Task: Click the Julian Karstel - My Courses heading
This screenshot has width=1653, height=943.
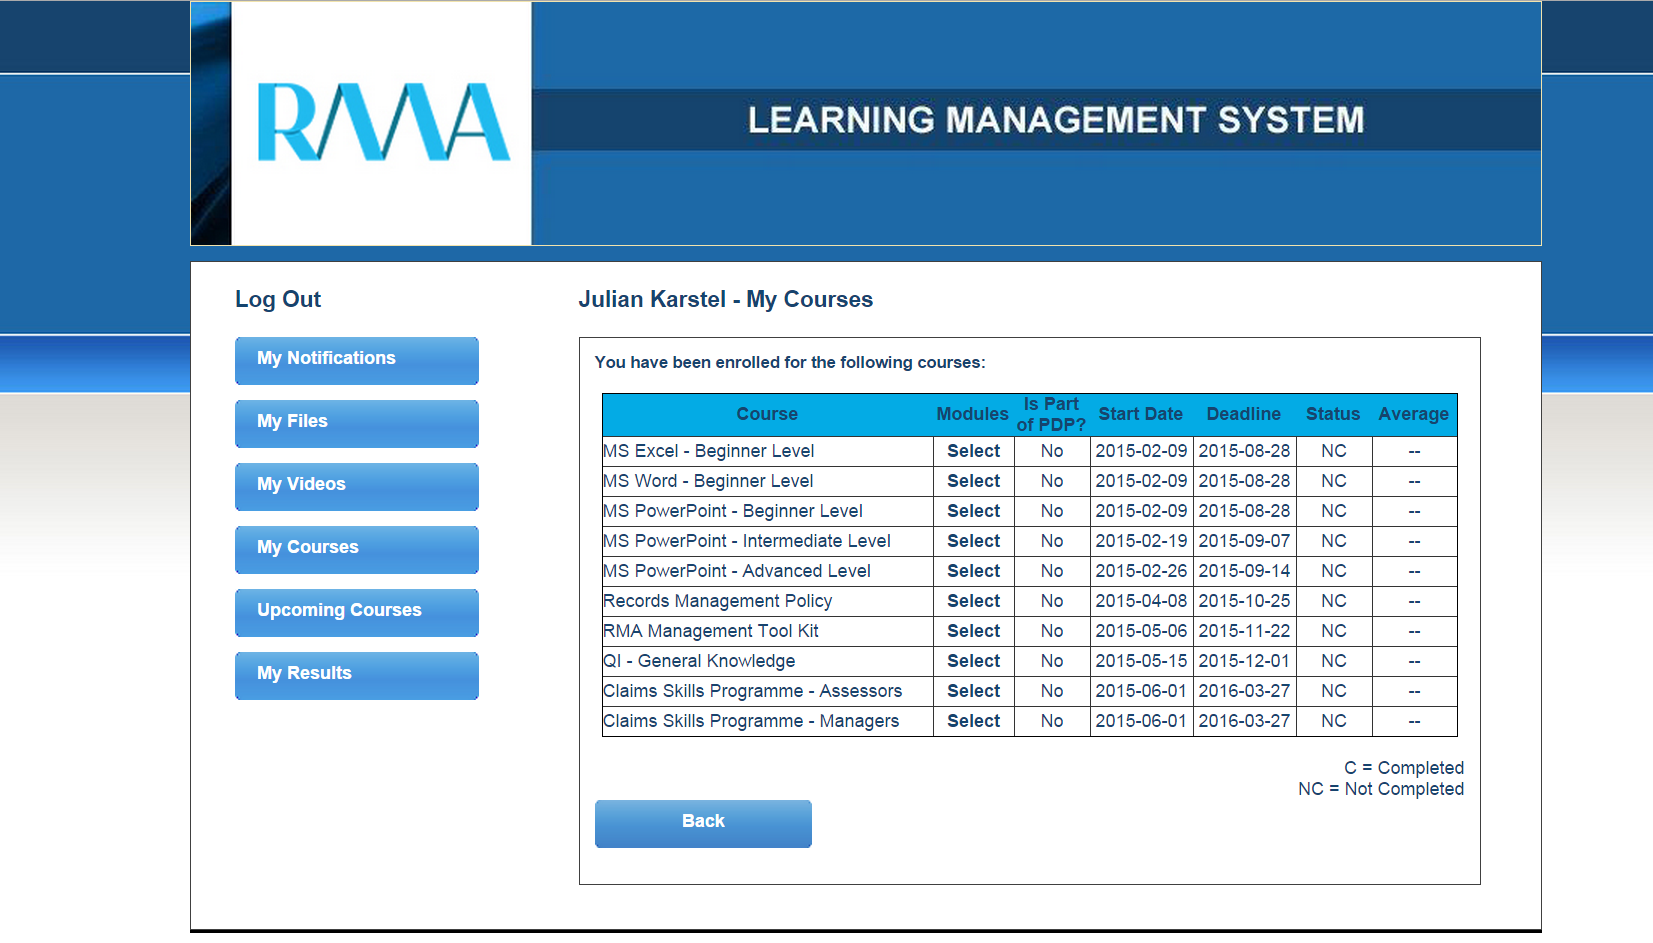Action: pyautogui.click(x=726, y=299)
